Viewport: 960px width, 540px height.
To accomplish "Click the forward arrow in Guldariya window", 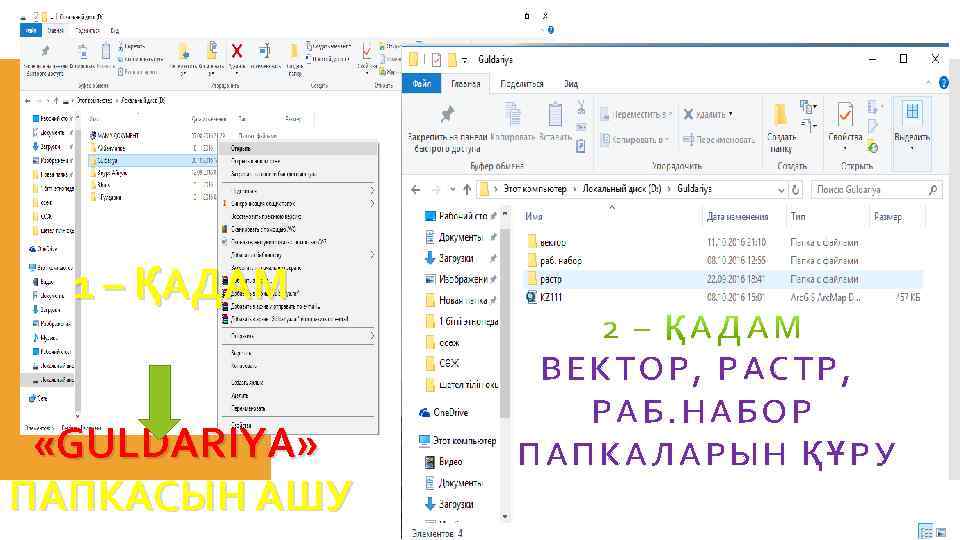I will (436, 190).
